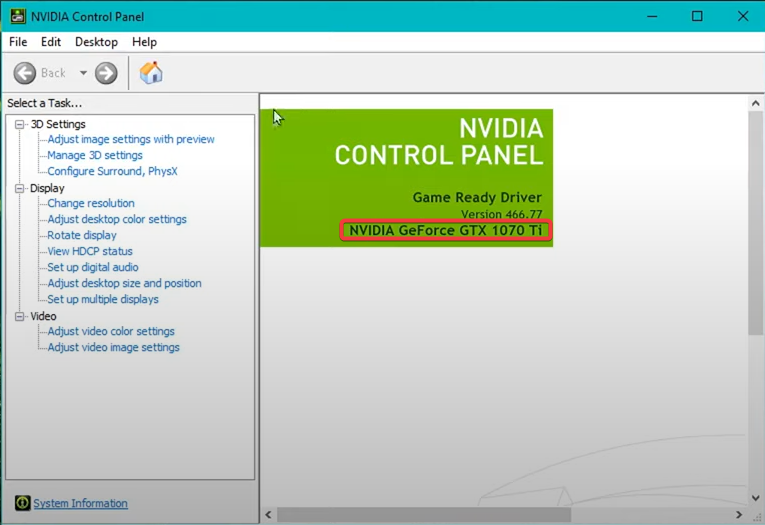This screenshot has width=765, height=525.
Task: Click the NVIDIA icon in title bar
Action: coord(18,16)
